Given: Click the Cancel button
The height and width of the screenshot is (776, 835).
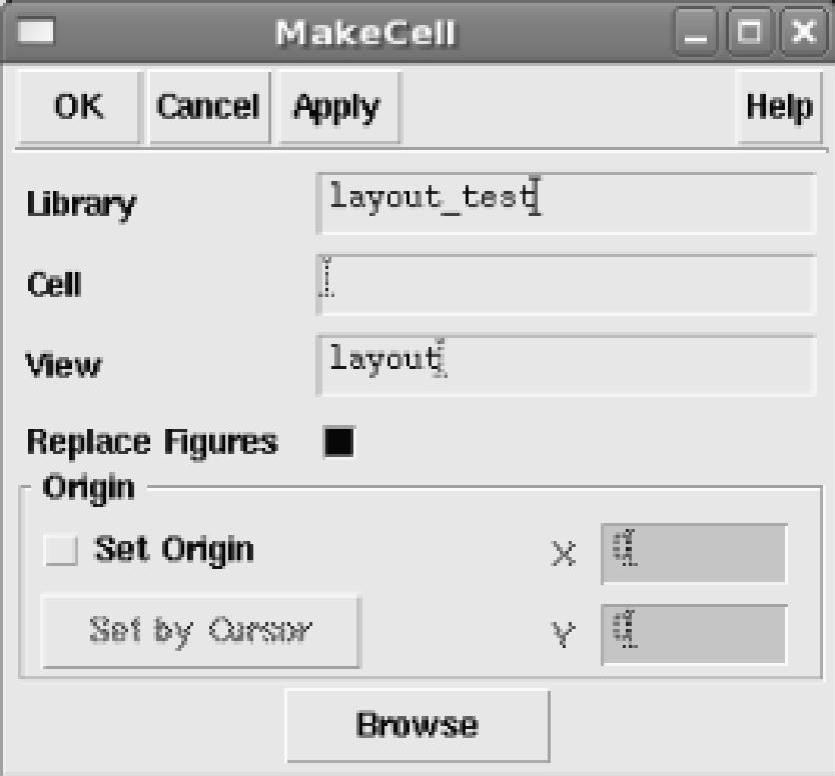Looking at the screenshot, I should coord(209,107).
